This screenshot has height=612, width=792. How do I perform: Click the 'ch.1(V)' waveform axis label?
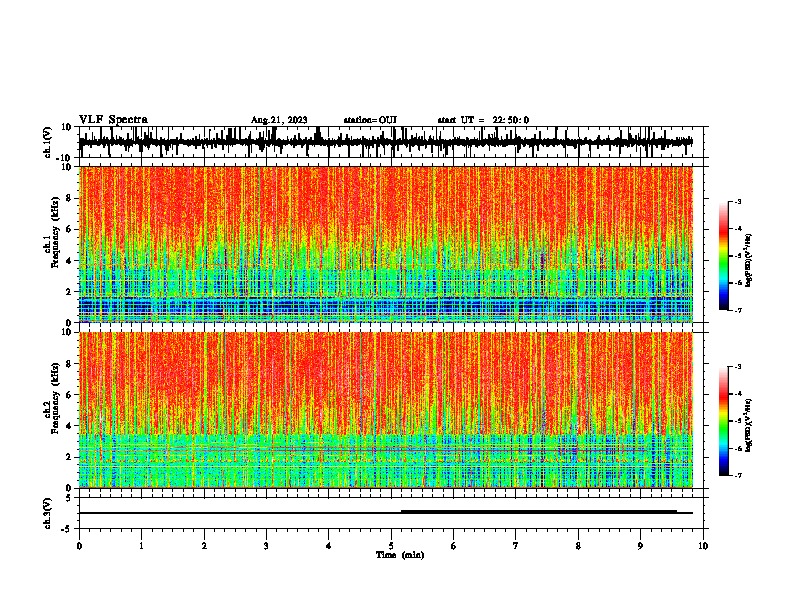(x=48, y=142)
